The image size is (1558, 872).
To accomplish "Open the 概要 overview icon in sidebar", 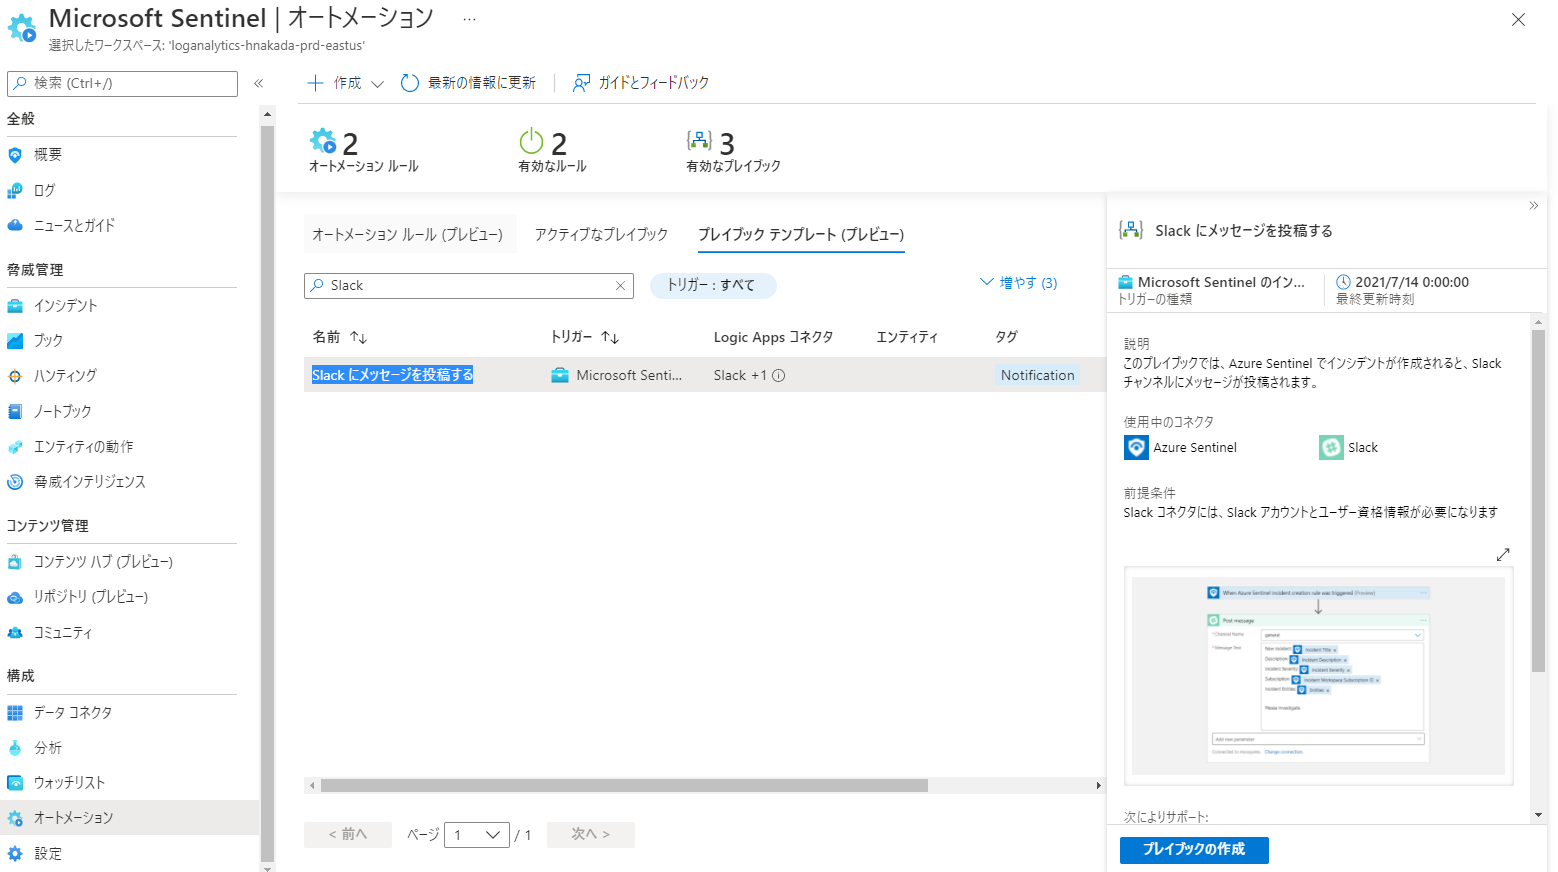I will pyautogui.click(x=15, y=155).
